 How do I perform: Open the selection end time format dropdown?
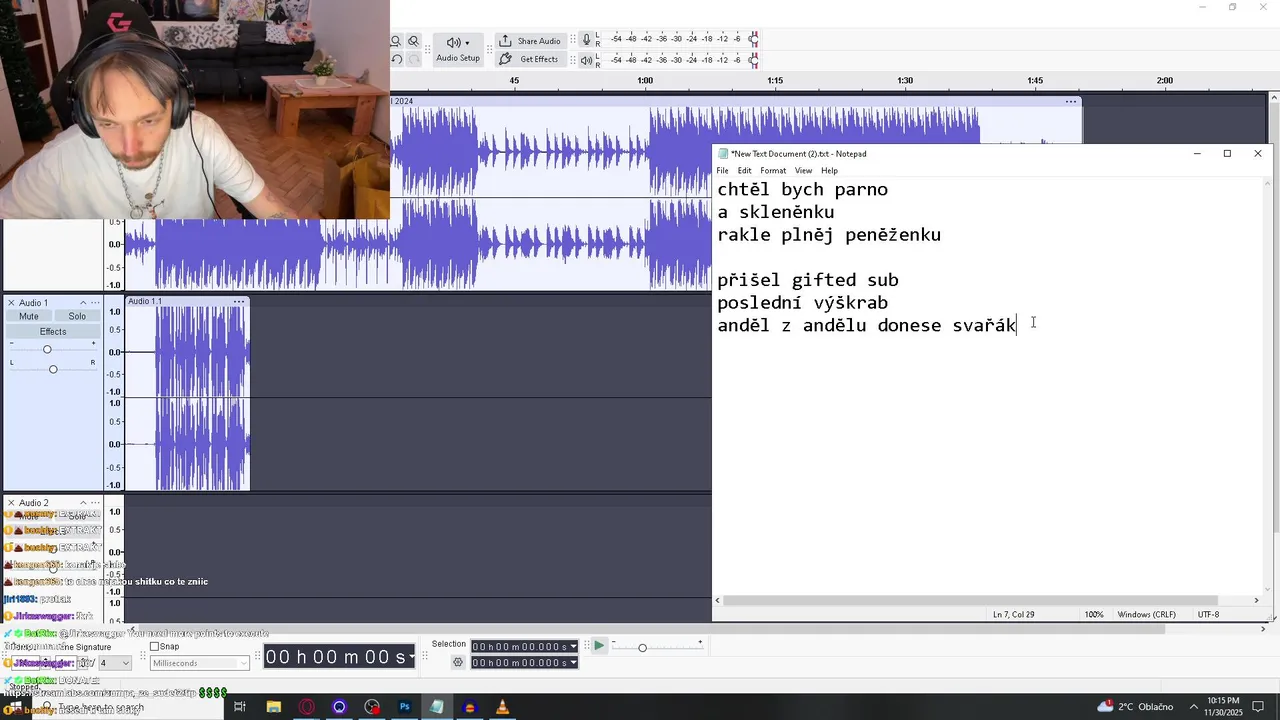click(573, 662)
